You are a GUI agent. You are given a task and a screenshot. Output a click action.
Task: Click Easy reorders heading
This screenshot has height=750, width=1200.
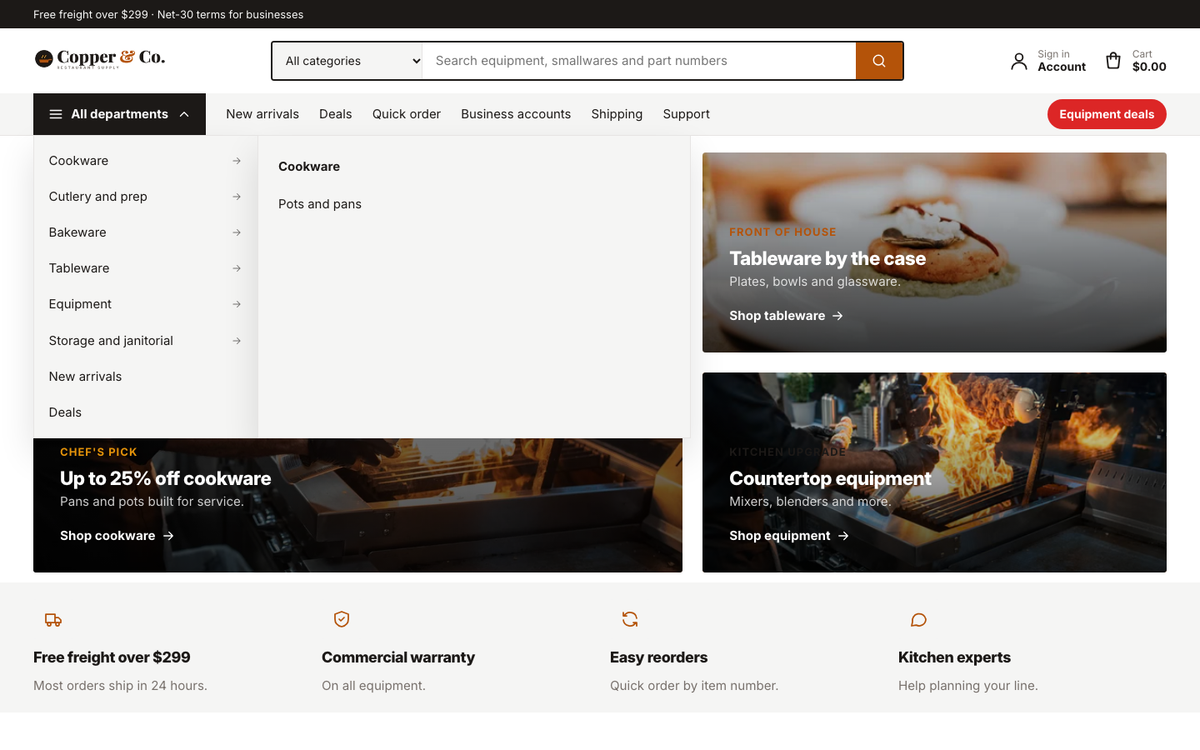[659, 658]
